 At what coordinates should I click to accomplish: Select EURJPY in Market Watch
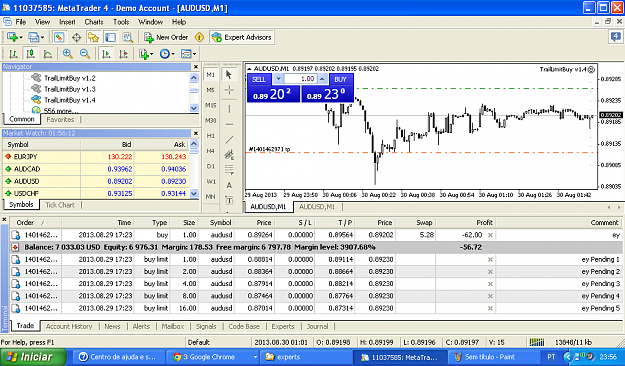click(x=96, y=157)
